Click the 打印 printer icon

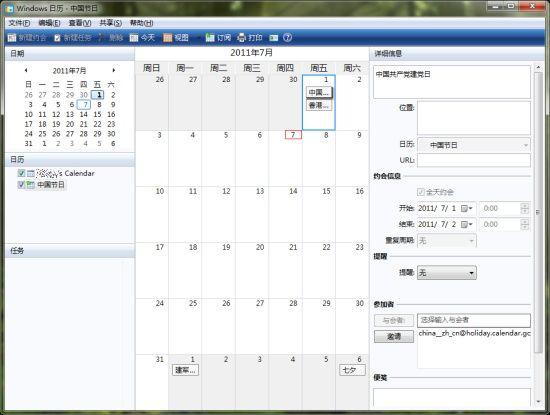242,38
